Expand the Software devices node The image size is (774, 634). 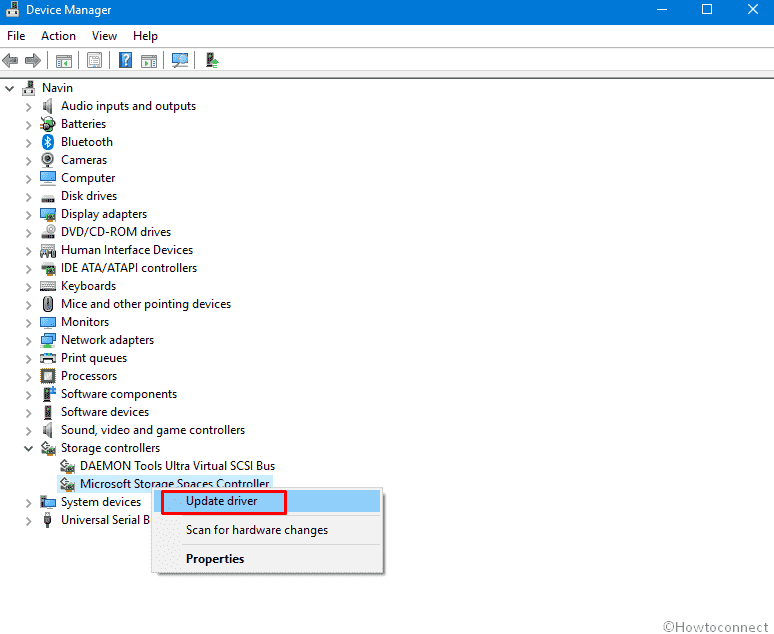pos(29,413)
